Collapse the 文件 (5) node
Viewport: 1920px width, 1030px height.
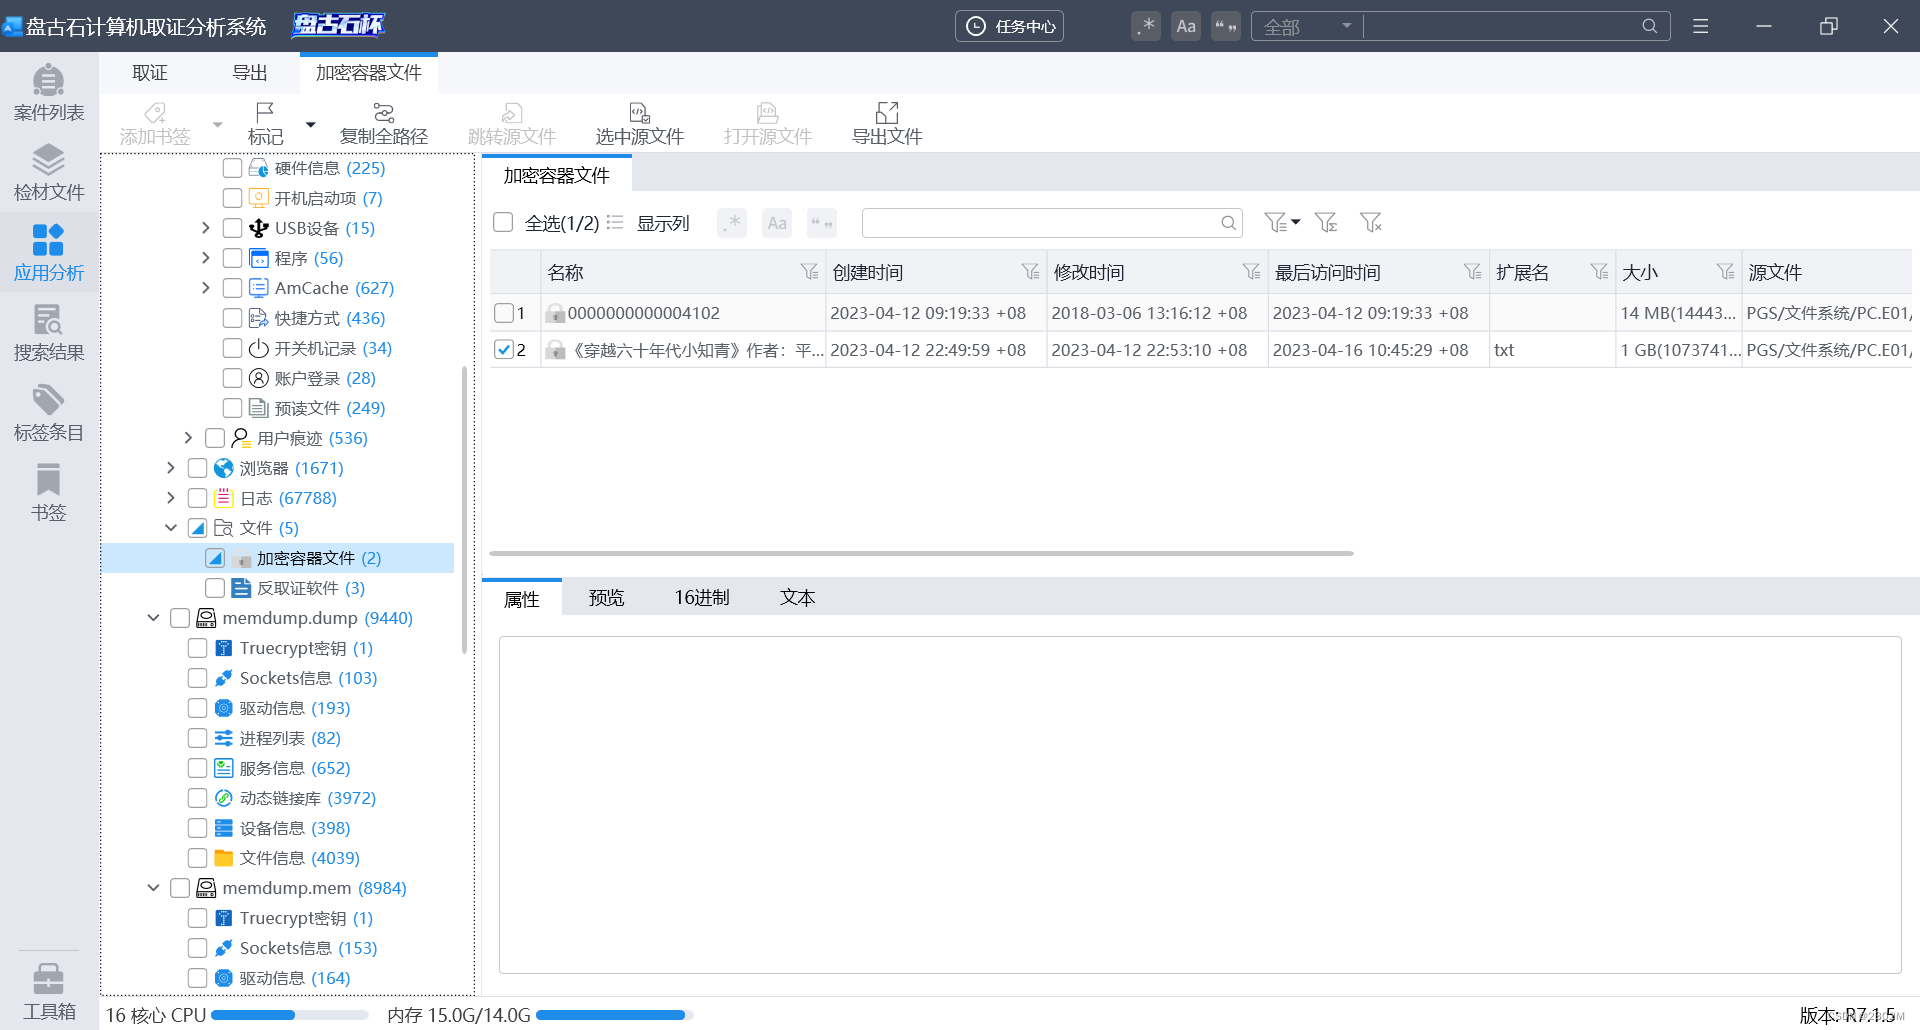(x=170, y=528)
